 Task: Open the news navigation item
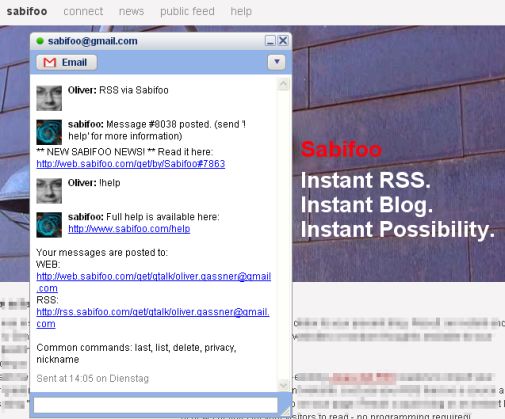tap(131, 11)
